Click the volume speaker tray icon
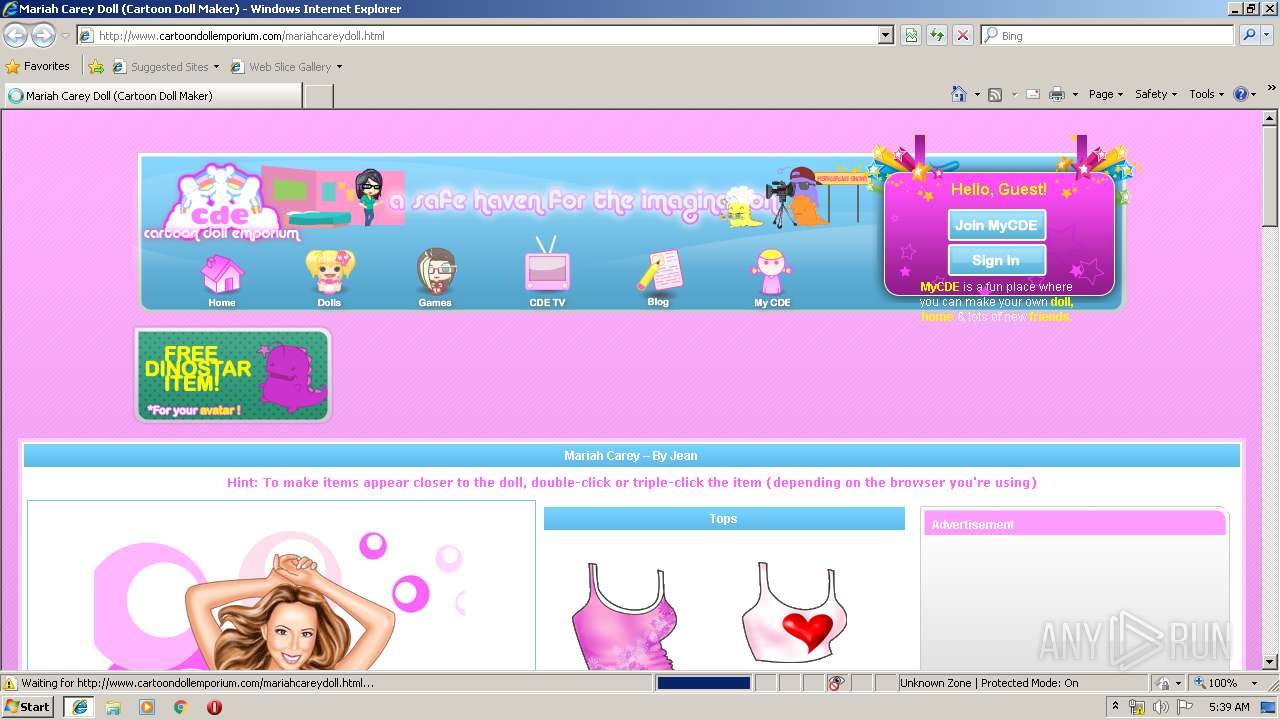Viewport: 1280px width, 720px height. [x=1160, y=707]
